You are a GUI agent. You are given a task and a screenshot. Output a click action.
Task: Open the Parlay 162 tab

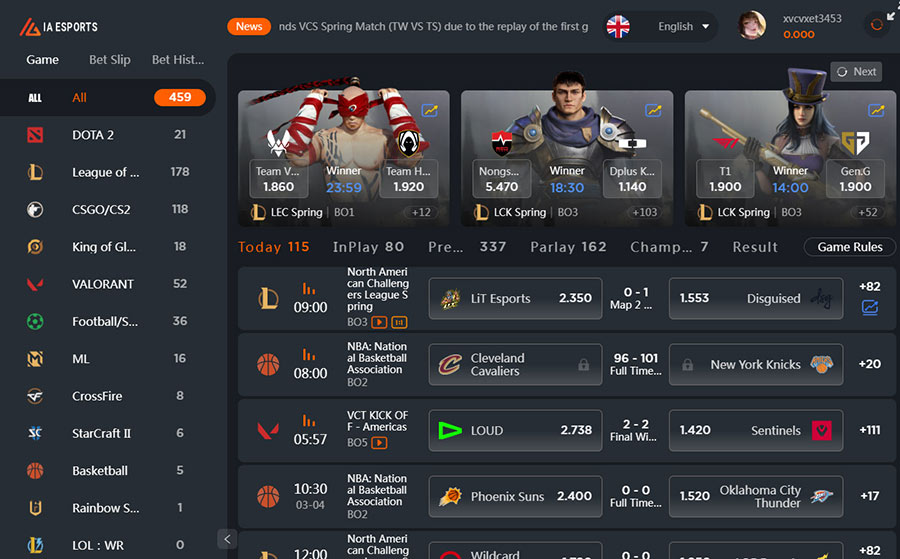click(x=568, y=247)
